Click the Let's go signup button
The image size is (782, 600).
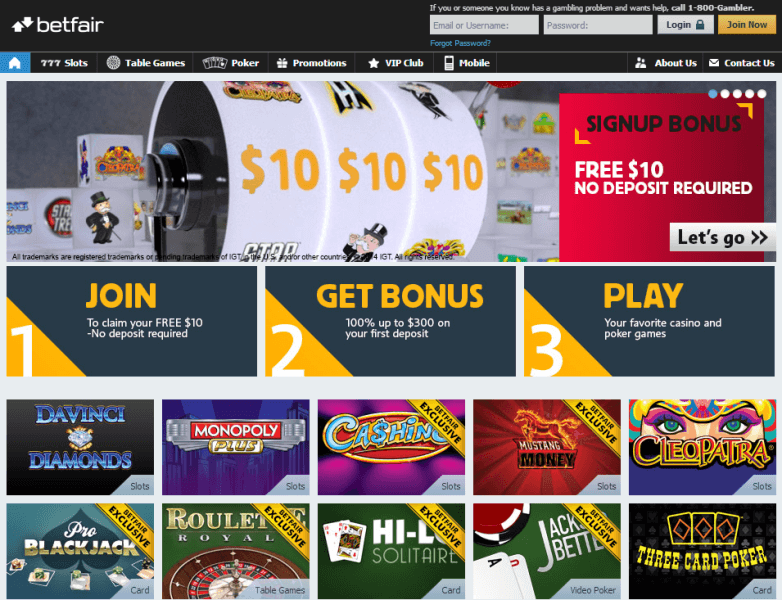point(722,237)
